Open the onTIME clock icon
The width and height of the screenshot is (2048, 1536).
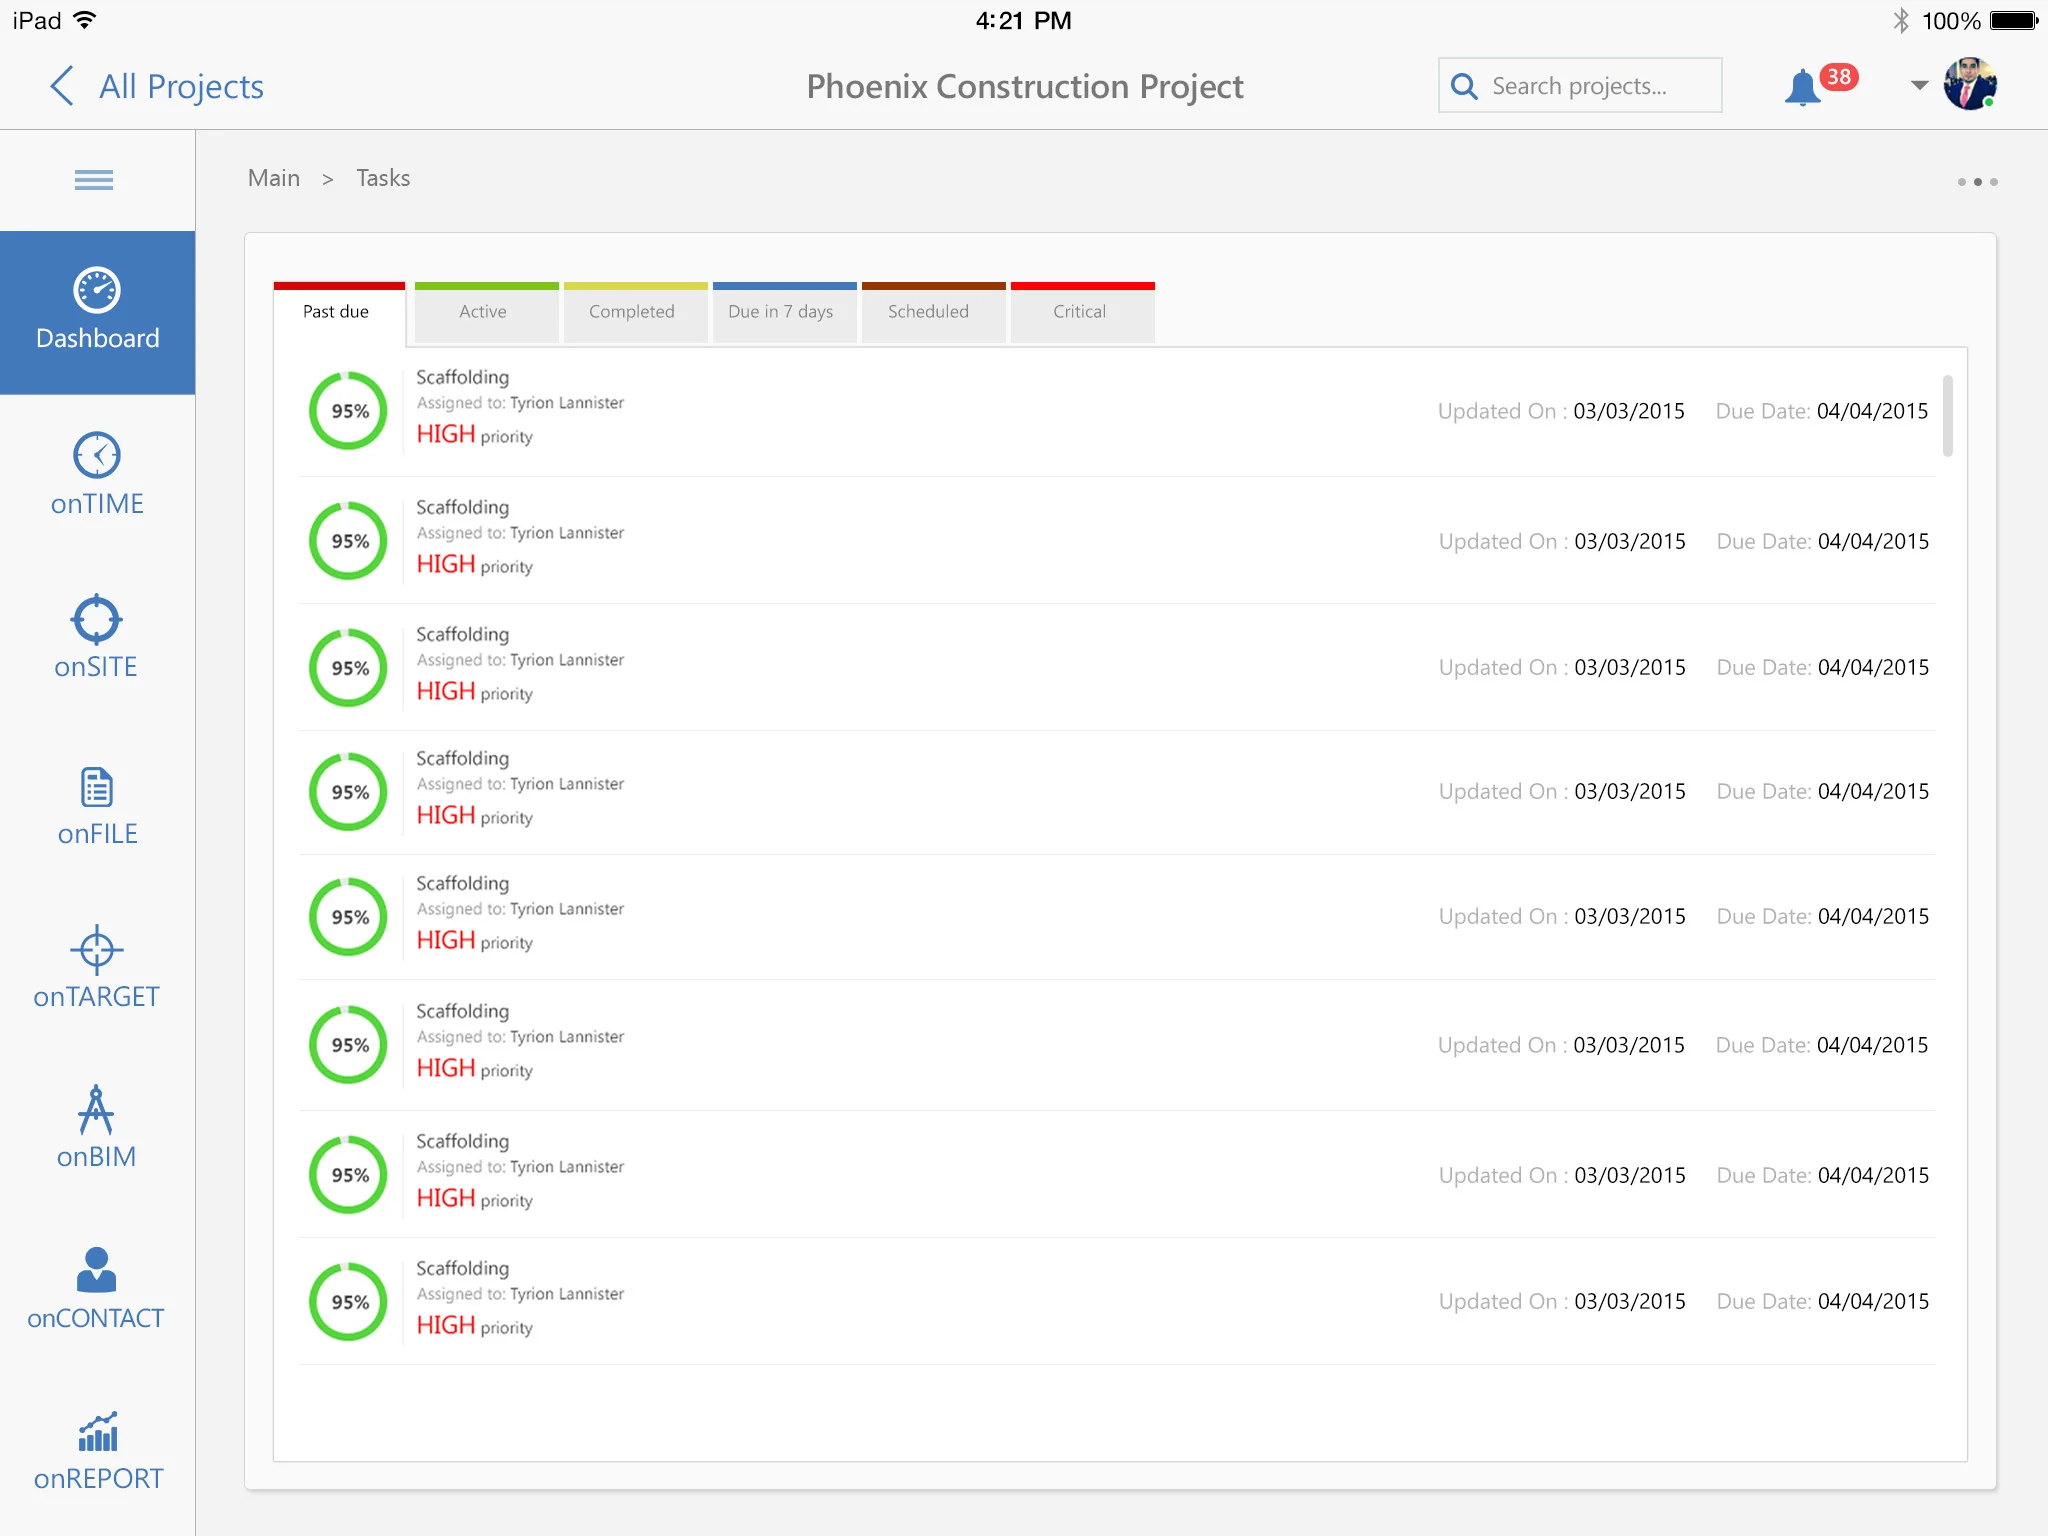click(97, 456)
